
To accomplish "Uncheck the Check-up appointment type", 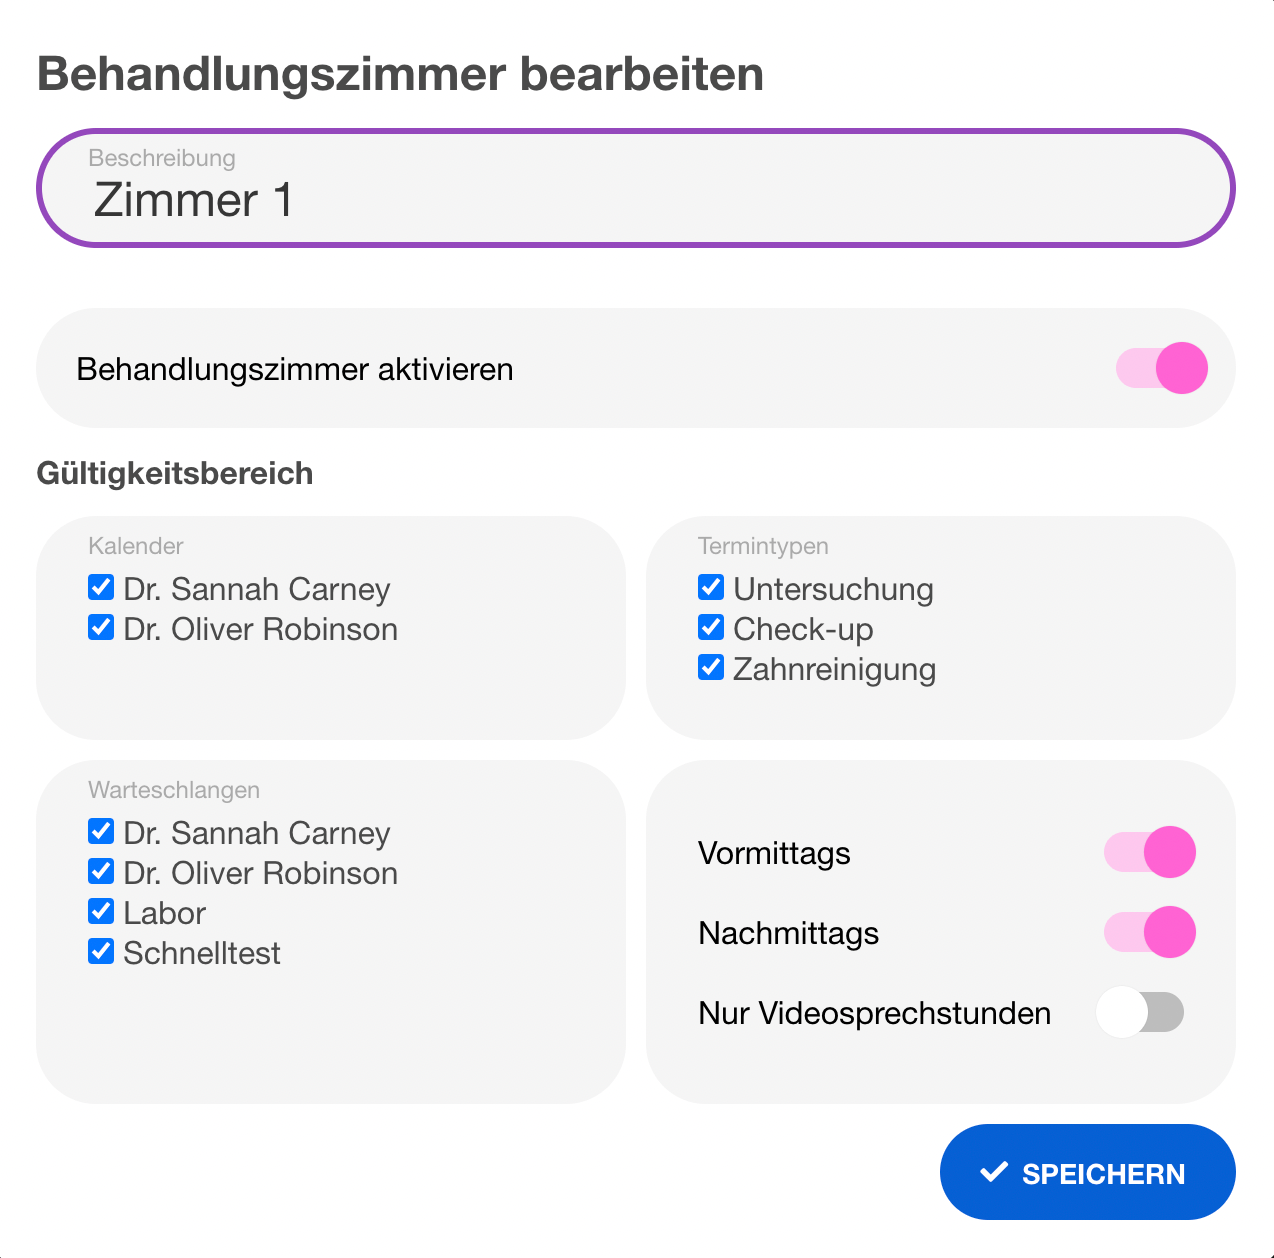I will pos(711,627).
